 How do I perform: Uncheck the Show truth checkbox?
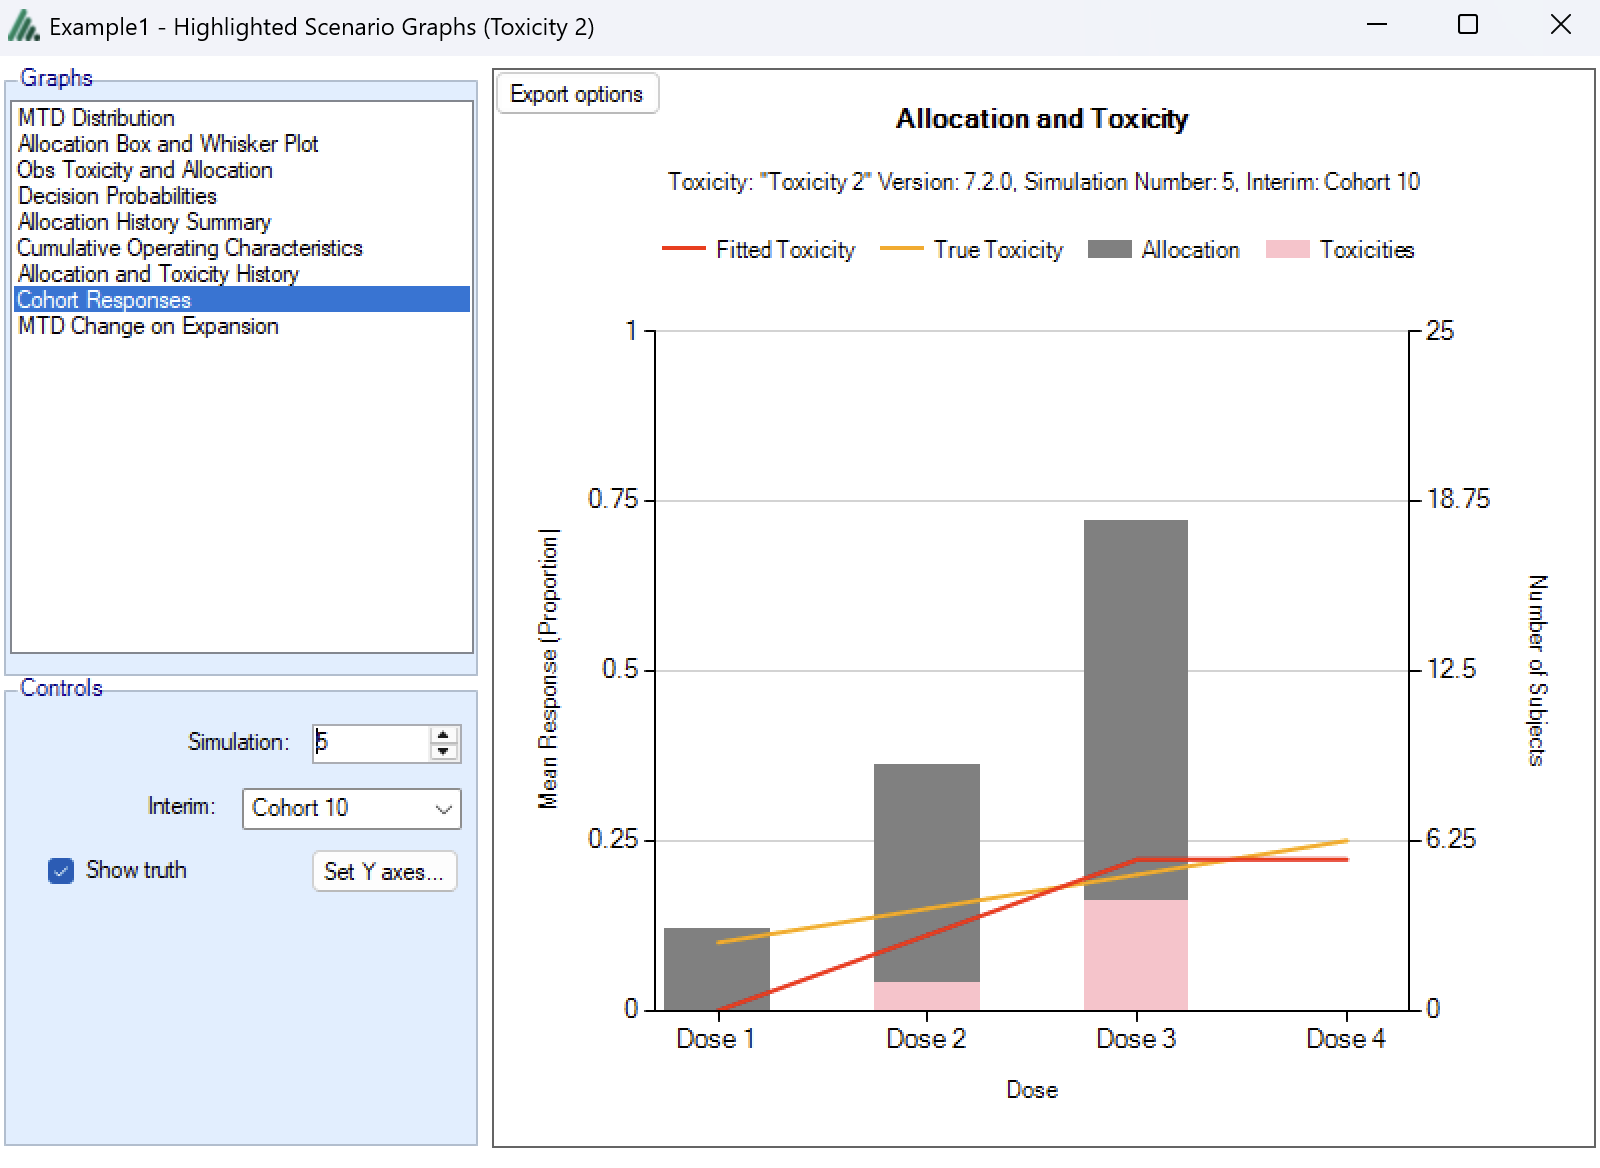coord(61,871)
